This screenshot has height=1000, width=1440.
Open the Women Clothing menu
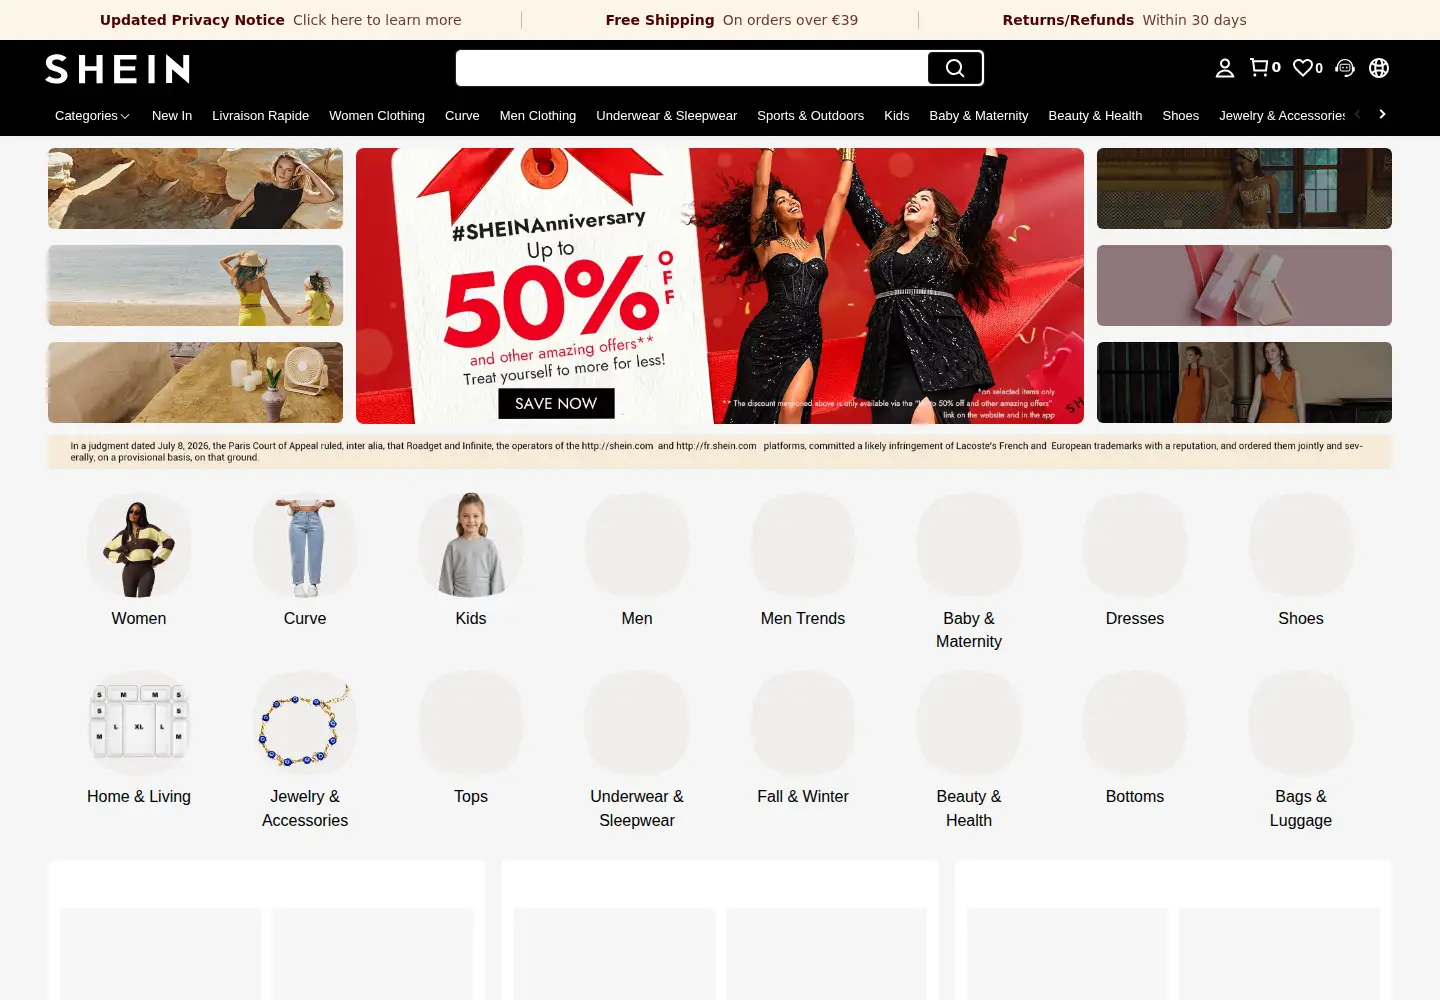[x=377, y=116]
